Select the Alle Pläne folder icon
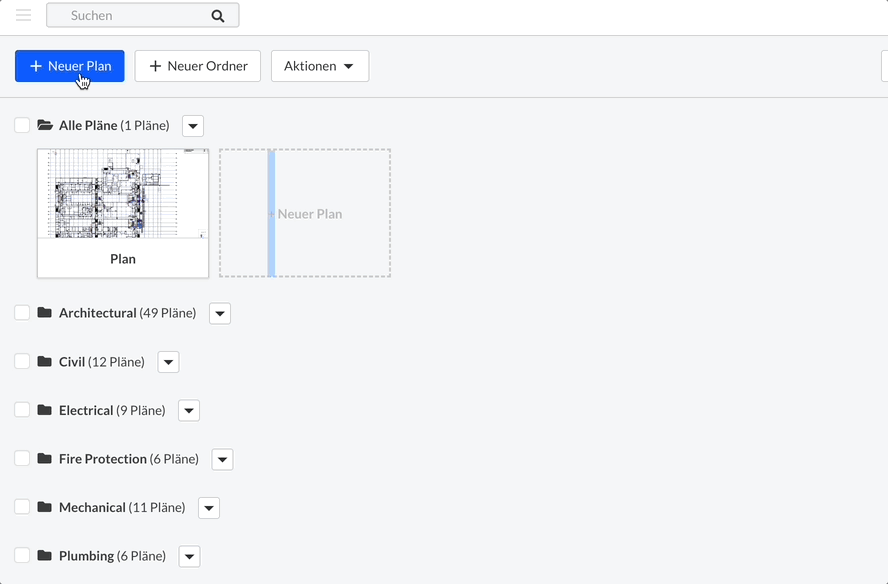The height and width of the screenshot is (584, 888). (44, 125)
